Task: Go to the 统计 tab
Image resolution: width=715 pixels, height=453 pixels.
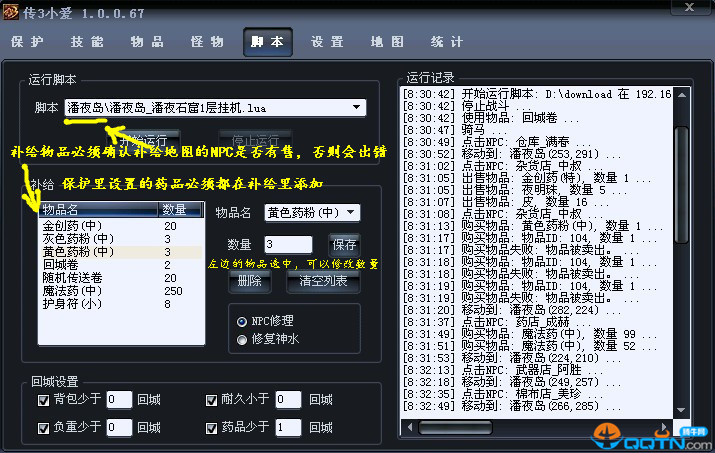Action: [446, 42]
